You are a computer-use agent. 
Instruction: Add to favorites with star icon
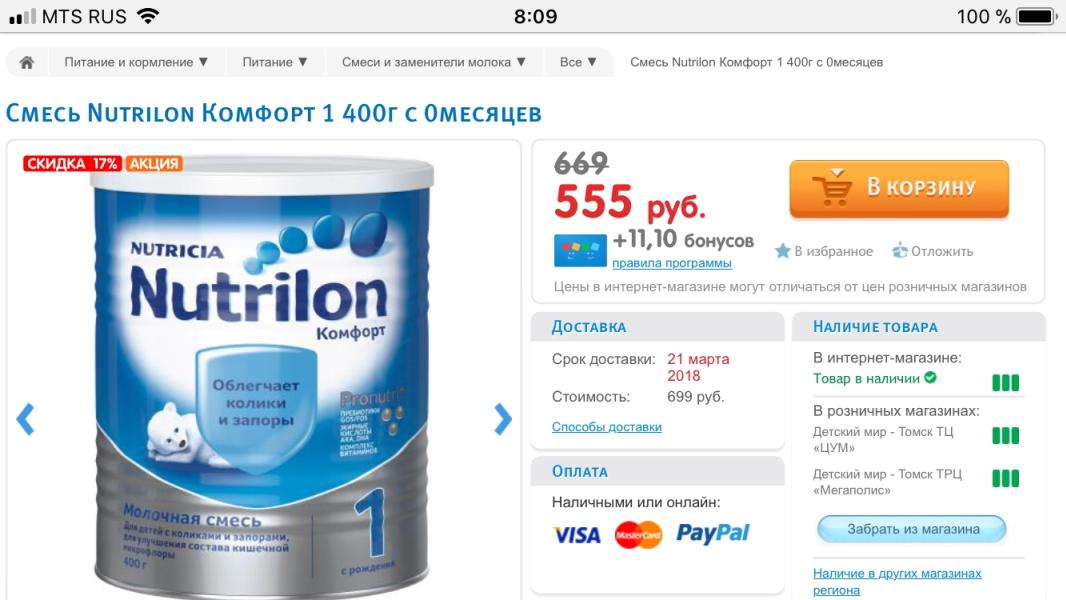click(783, 251)
